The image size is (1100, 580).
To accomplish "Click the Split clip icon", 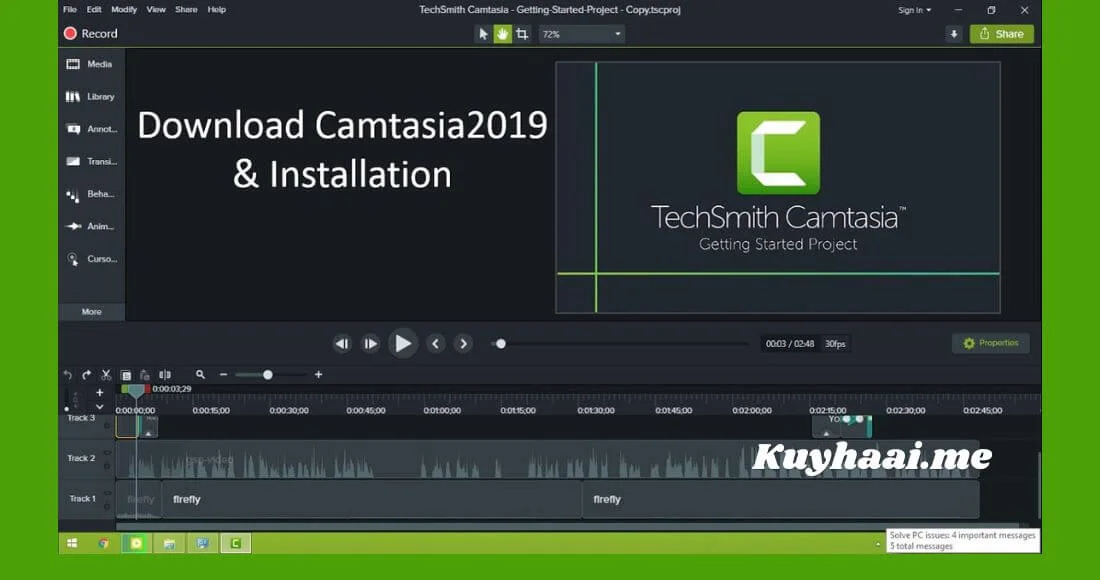I will (165, 375).
